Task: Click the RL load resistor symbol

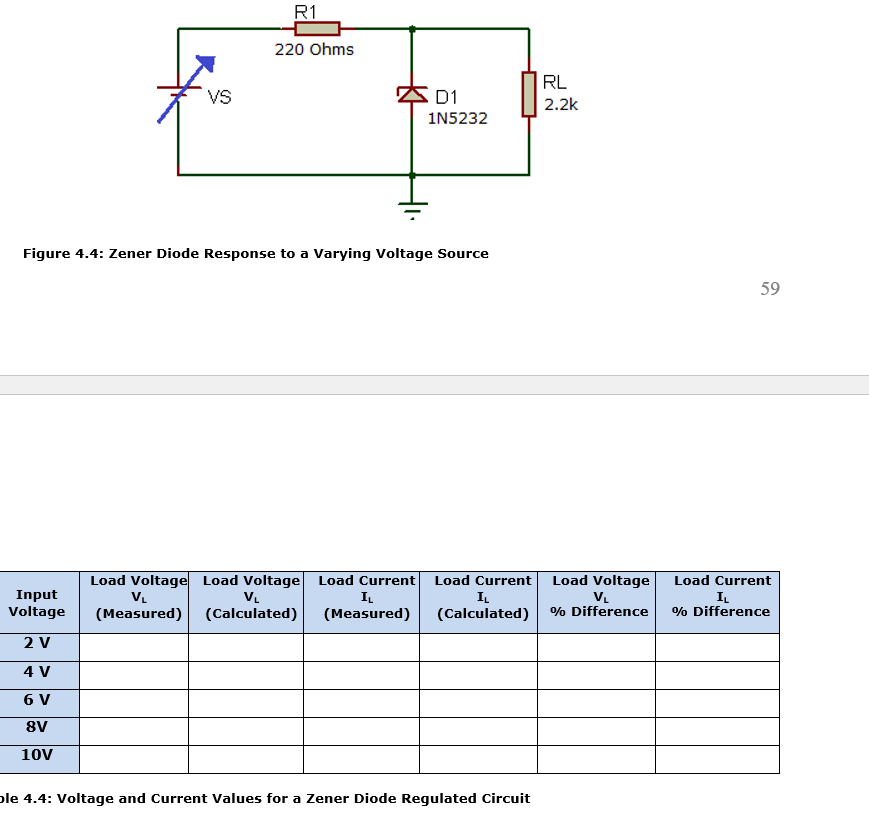Action: click(529, 94)
